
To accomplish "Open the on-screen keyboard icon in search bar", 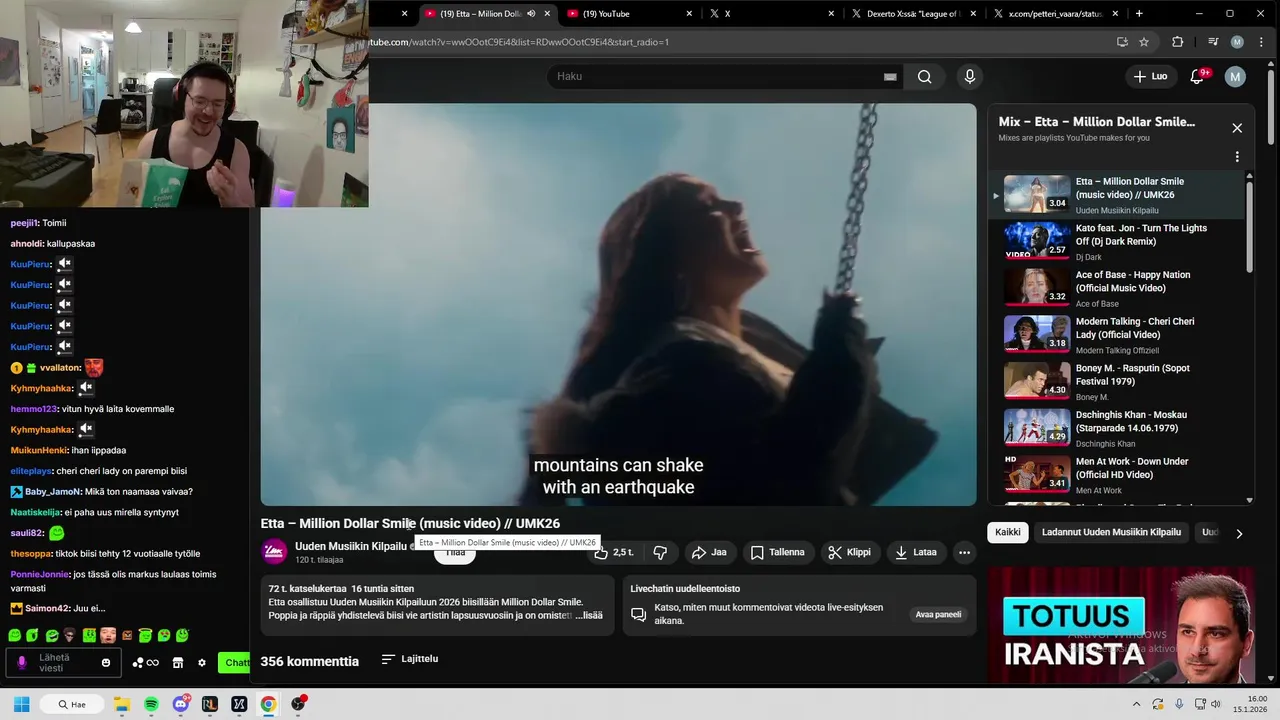I will click(x=890, y=77).
